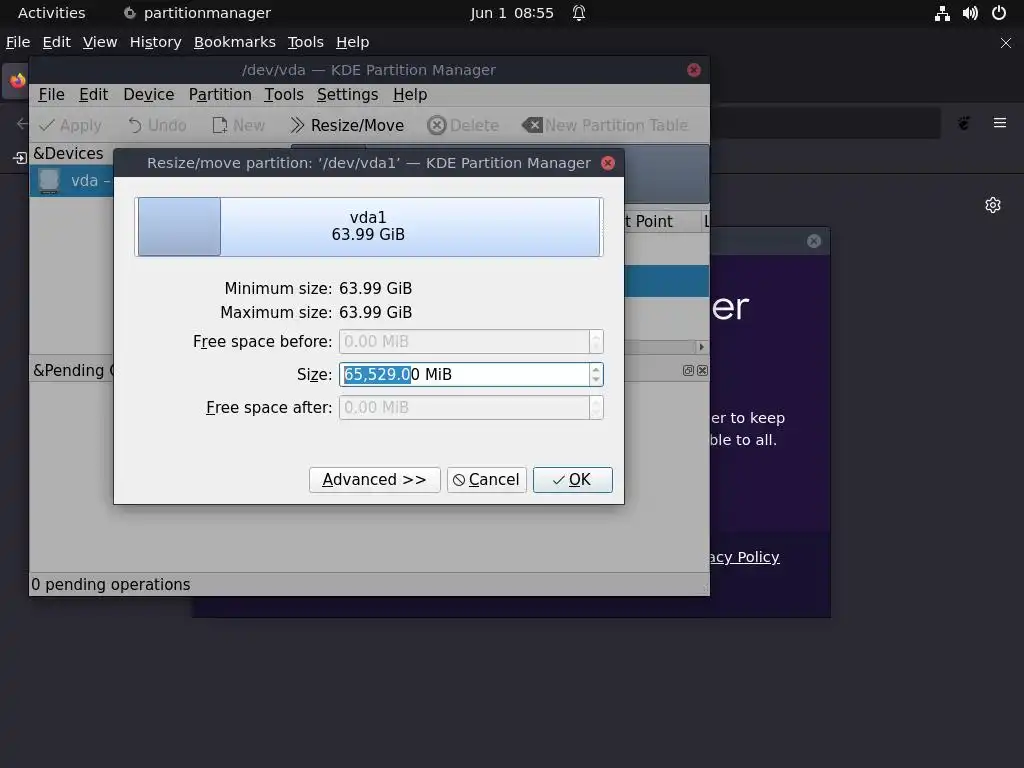Open Firefox History menu
The width and height of the screenshot is (1024, 768).
coord(155,42)
